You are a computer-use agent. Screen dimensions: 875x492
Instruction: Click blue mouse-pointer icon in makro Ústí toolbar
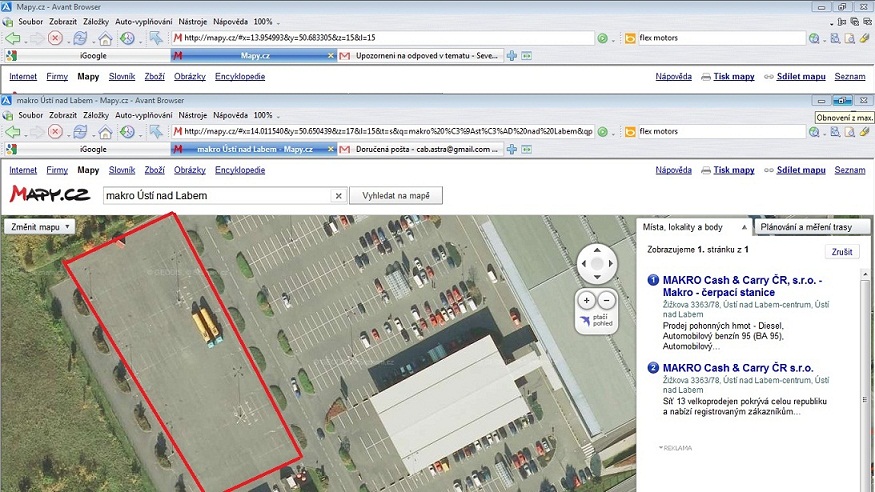click(156, 132)
